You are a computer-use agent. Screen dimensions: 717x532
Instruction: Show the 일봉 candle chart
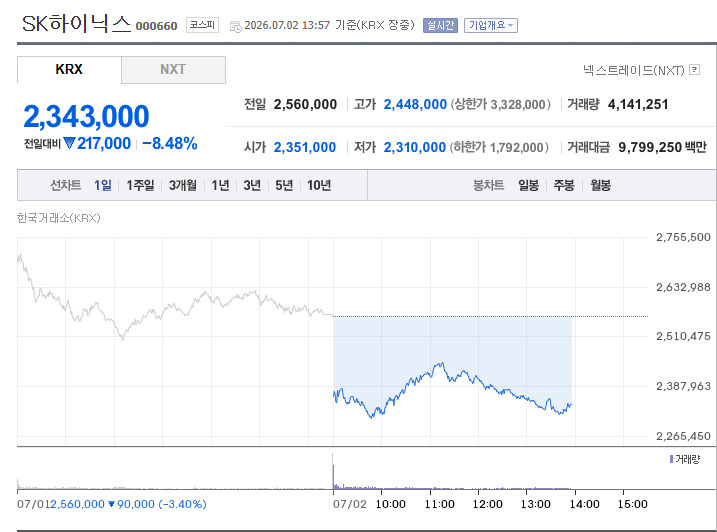pos(529,185)
